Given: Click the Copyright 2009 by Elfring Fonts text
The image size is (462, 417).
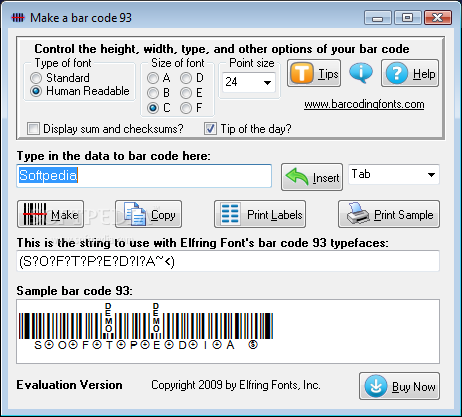Looking at the screenshot, I should coord(236,385).
